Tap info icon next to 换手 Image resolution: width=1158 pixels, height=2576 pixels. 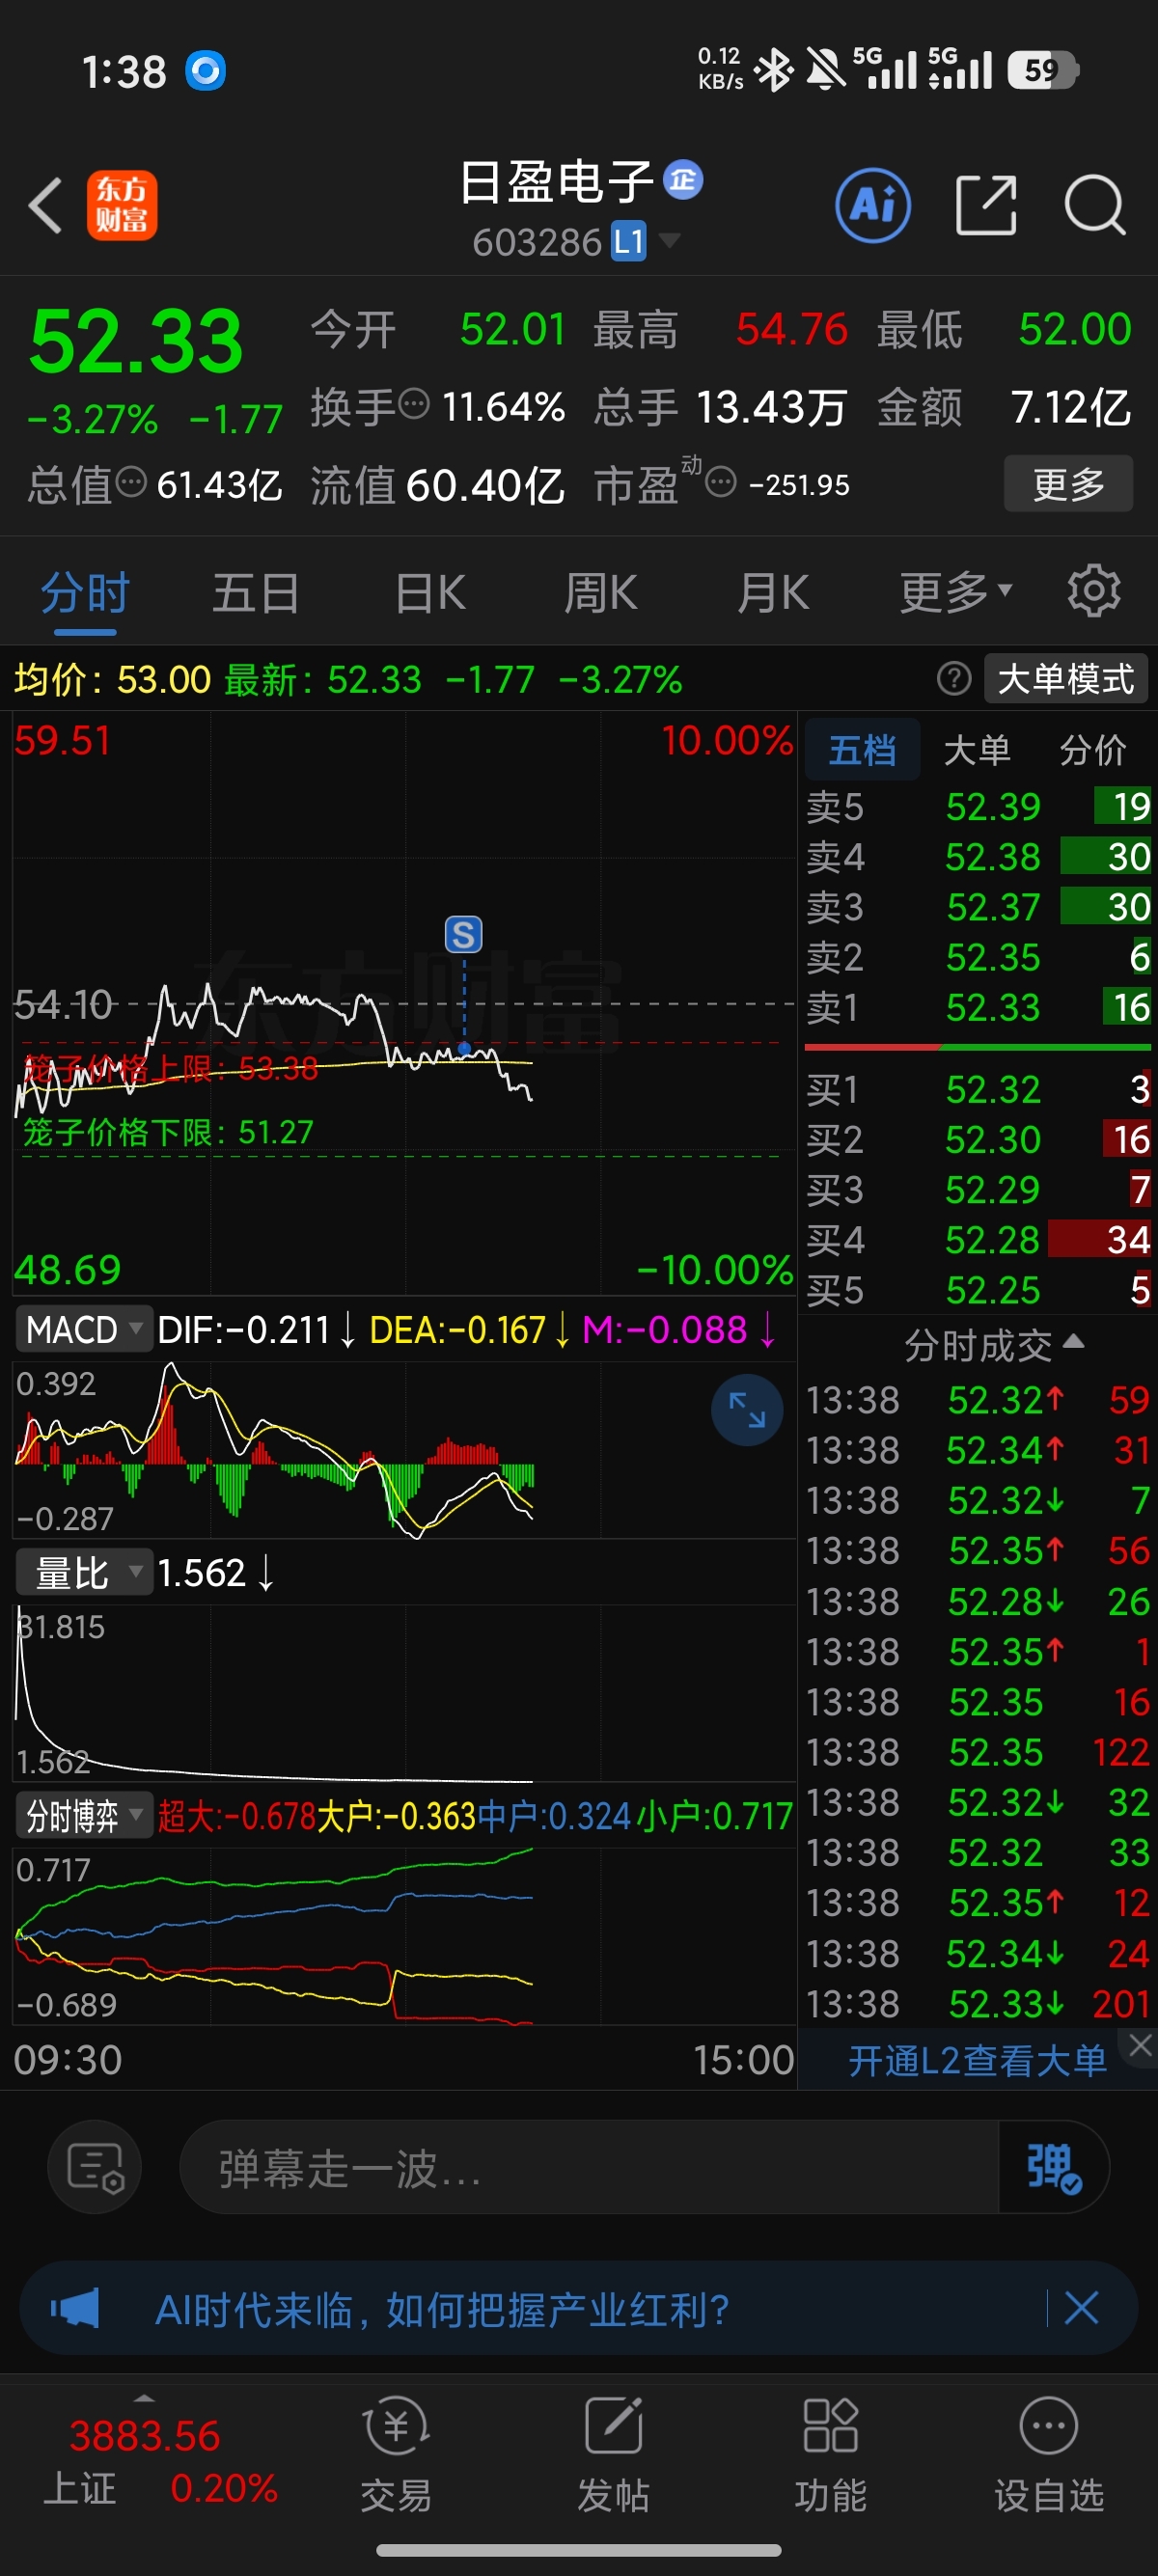pos(414,404)
